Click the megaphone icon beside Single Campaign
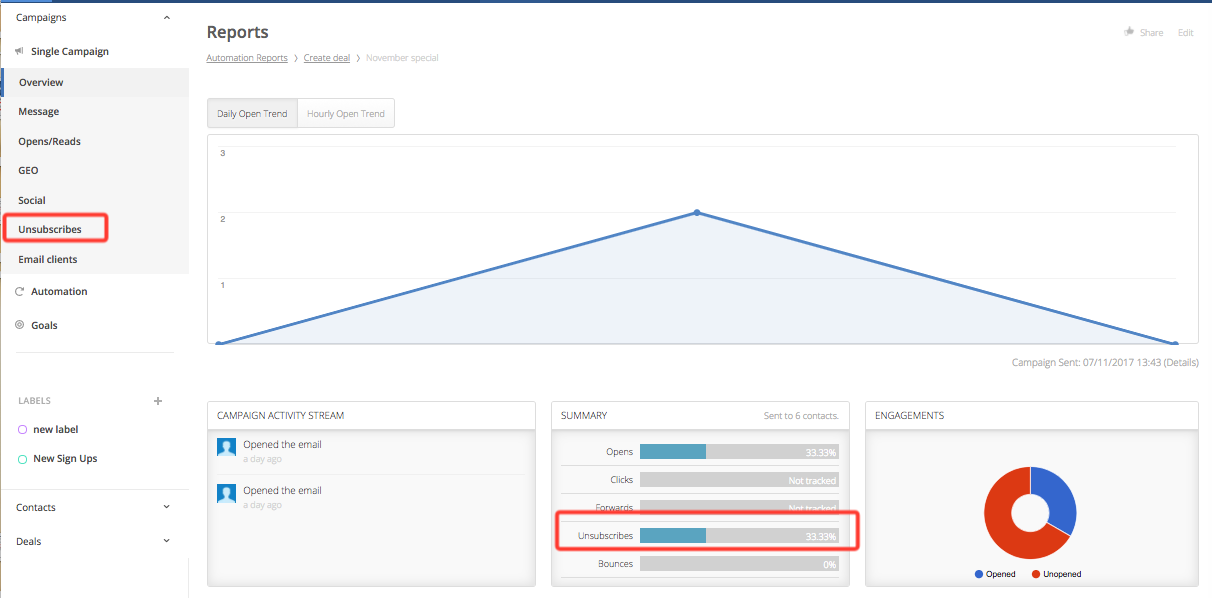This screenshot has width=1212, height=598. pos(20,51)
